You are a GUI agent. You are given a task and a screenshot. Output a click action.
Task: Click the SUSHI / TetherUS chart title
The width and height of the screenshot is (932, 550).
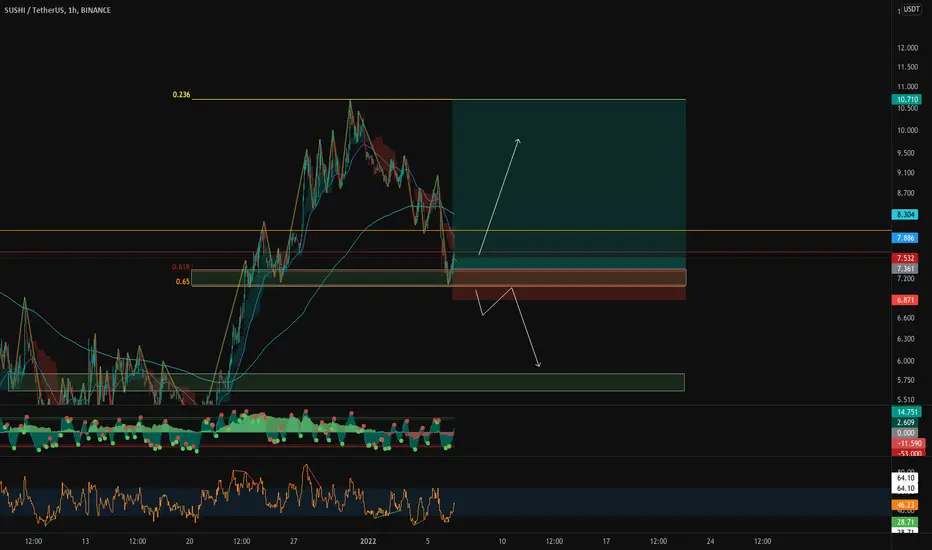[58, 10]
